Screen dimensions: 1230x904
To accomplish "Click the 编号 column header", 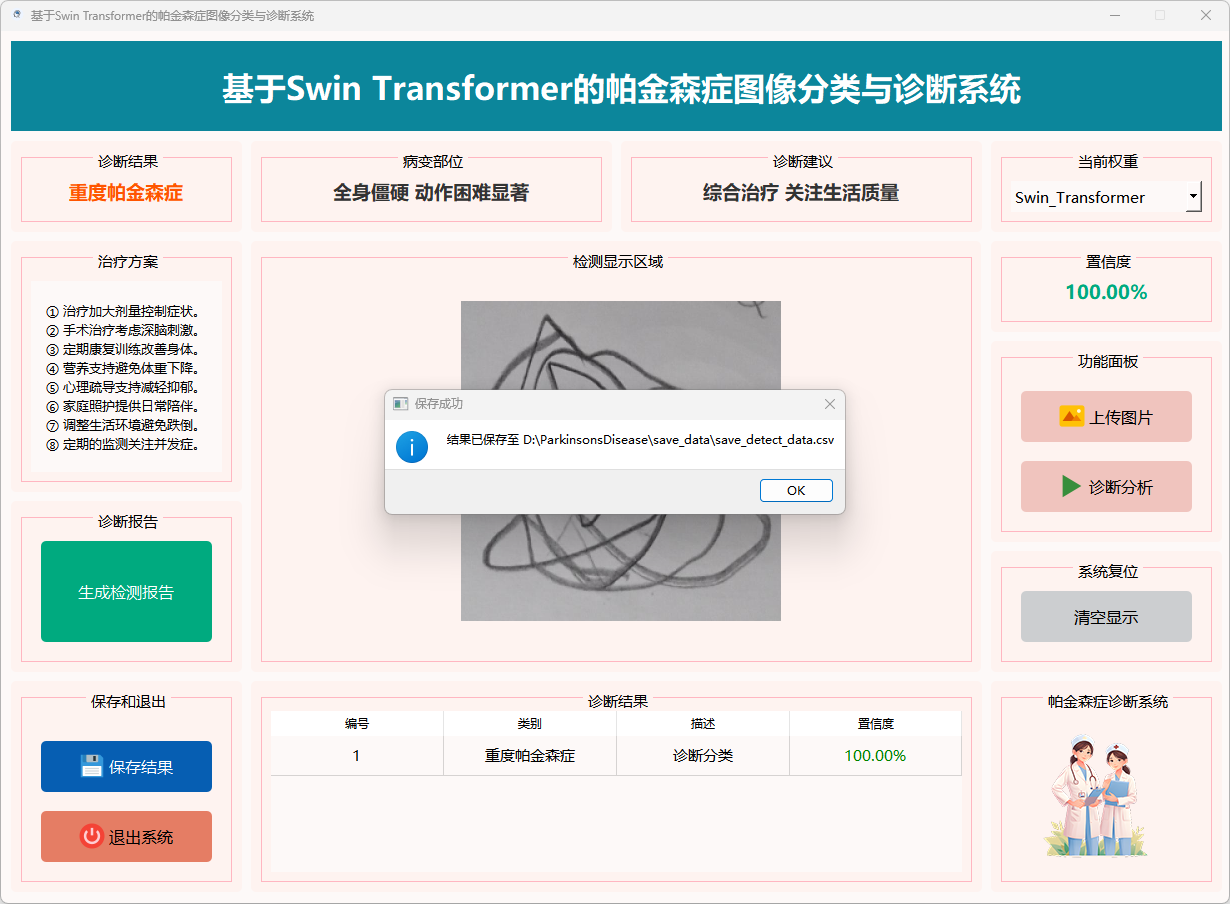I will 357,724.
